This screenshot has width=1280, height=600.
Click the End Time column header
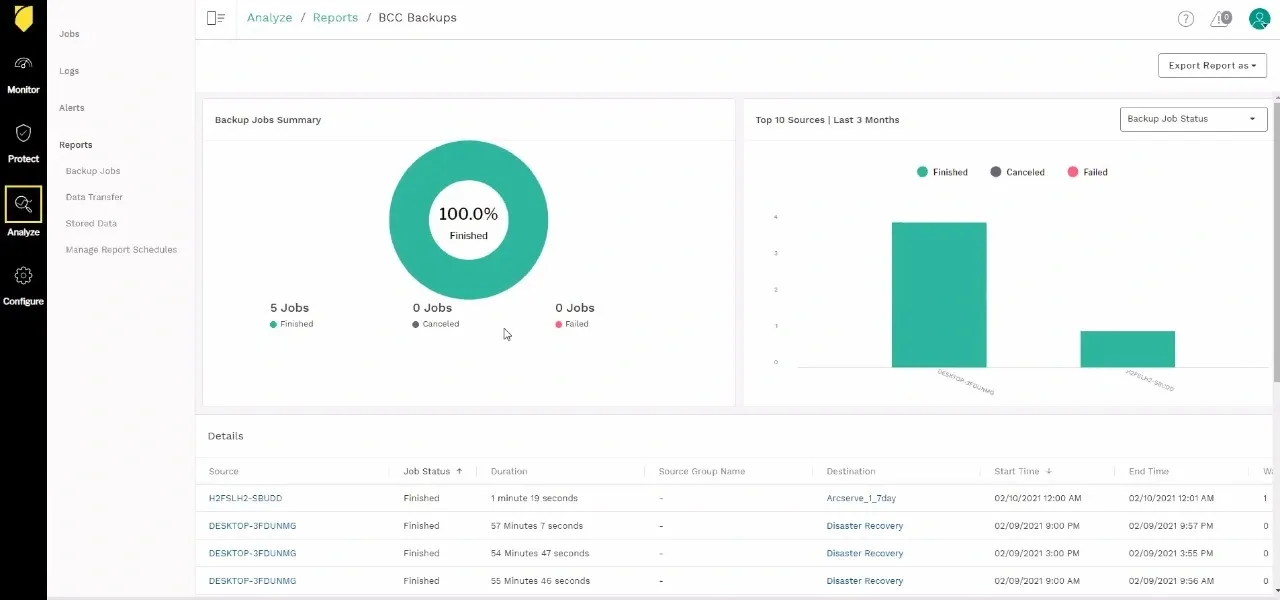(x=1149, y=471)
